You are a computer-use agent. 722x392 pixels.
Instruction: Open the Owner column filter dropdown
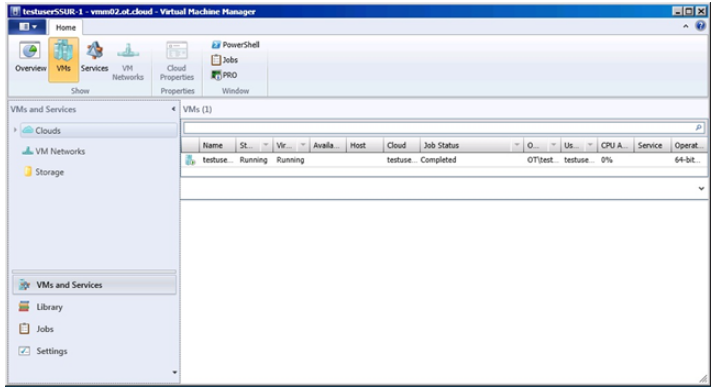[553, 145]
